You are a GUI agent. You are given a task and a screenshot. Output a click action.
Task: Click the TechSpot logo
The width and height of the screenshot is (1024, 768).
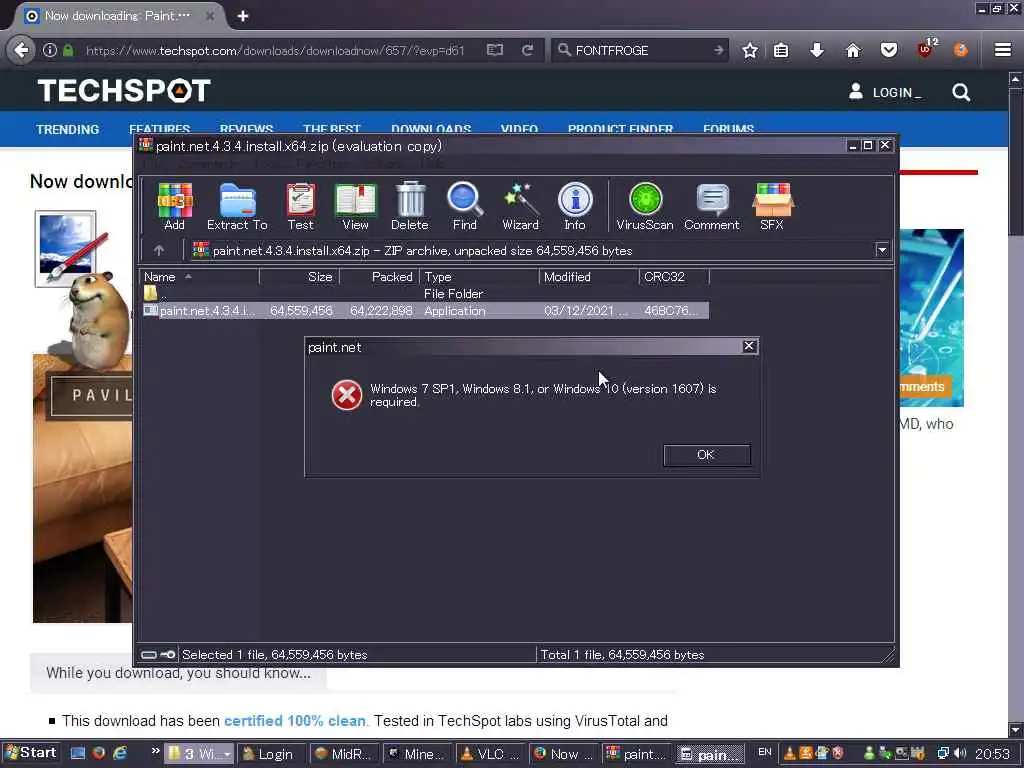point(124,91)
